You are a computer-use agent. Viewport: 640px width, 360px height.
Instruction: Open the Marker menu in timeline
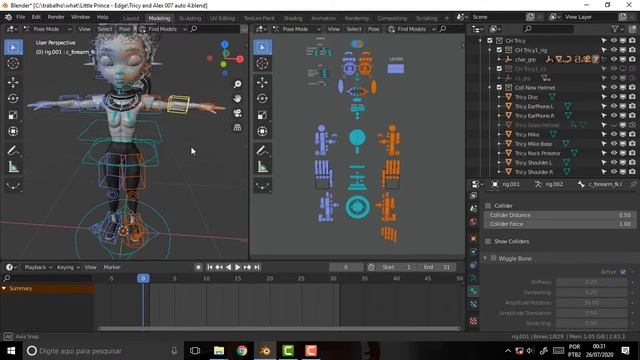click(112, 267)
